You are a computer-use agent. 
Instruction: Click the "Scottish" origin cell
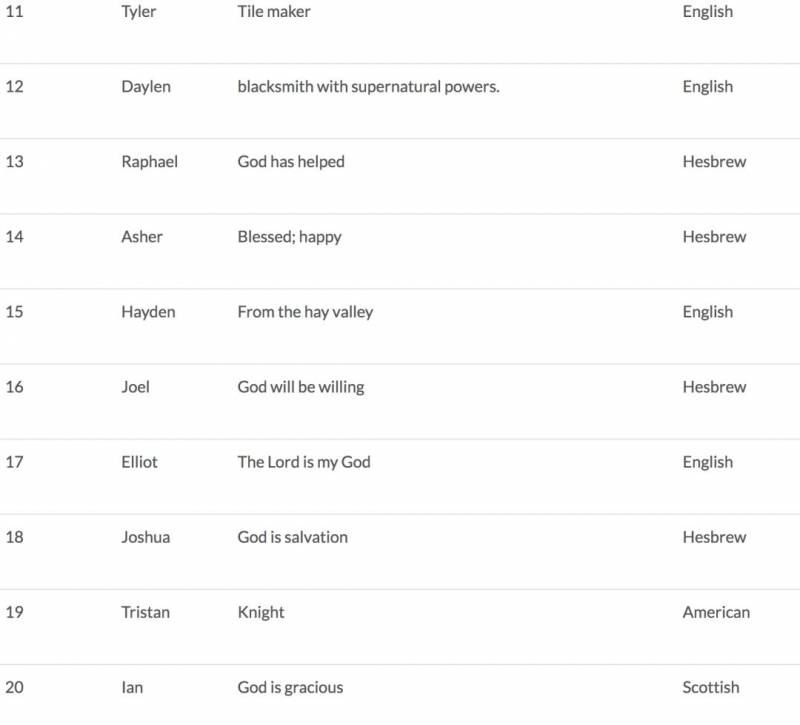tap(711, 687)
